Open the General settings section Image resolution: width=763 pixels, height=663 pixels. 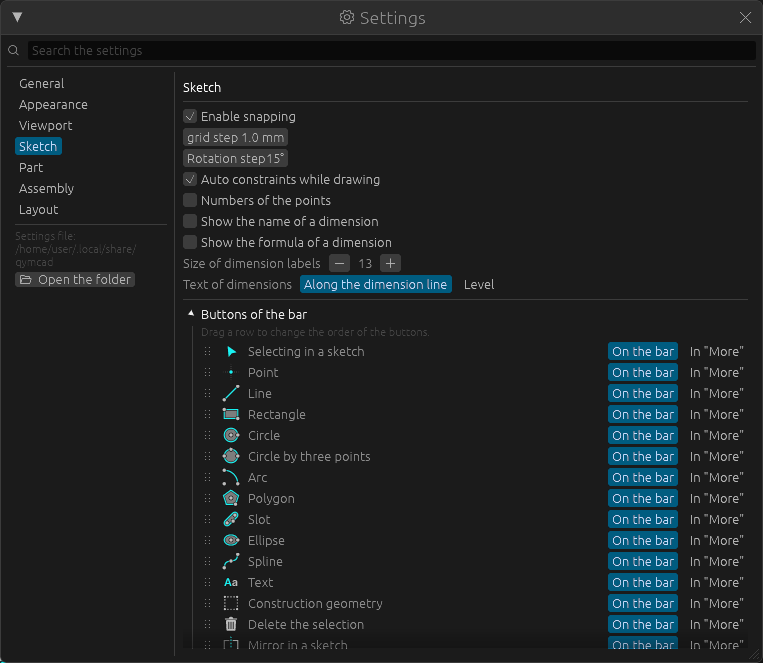[x=41, y=83]
